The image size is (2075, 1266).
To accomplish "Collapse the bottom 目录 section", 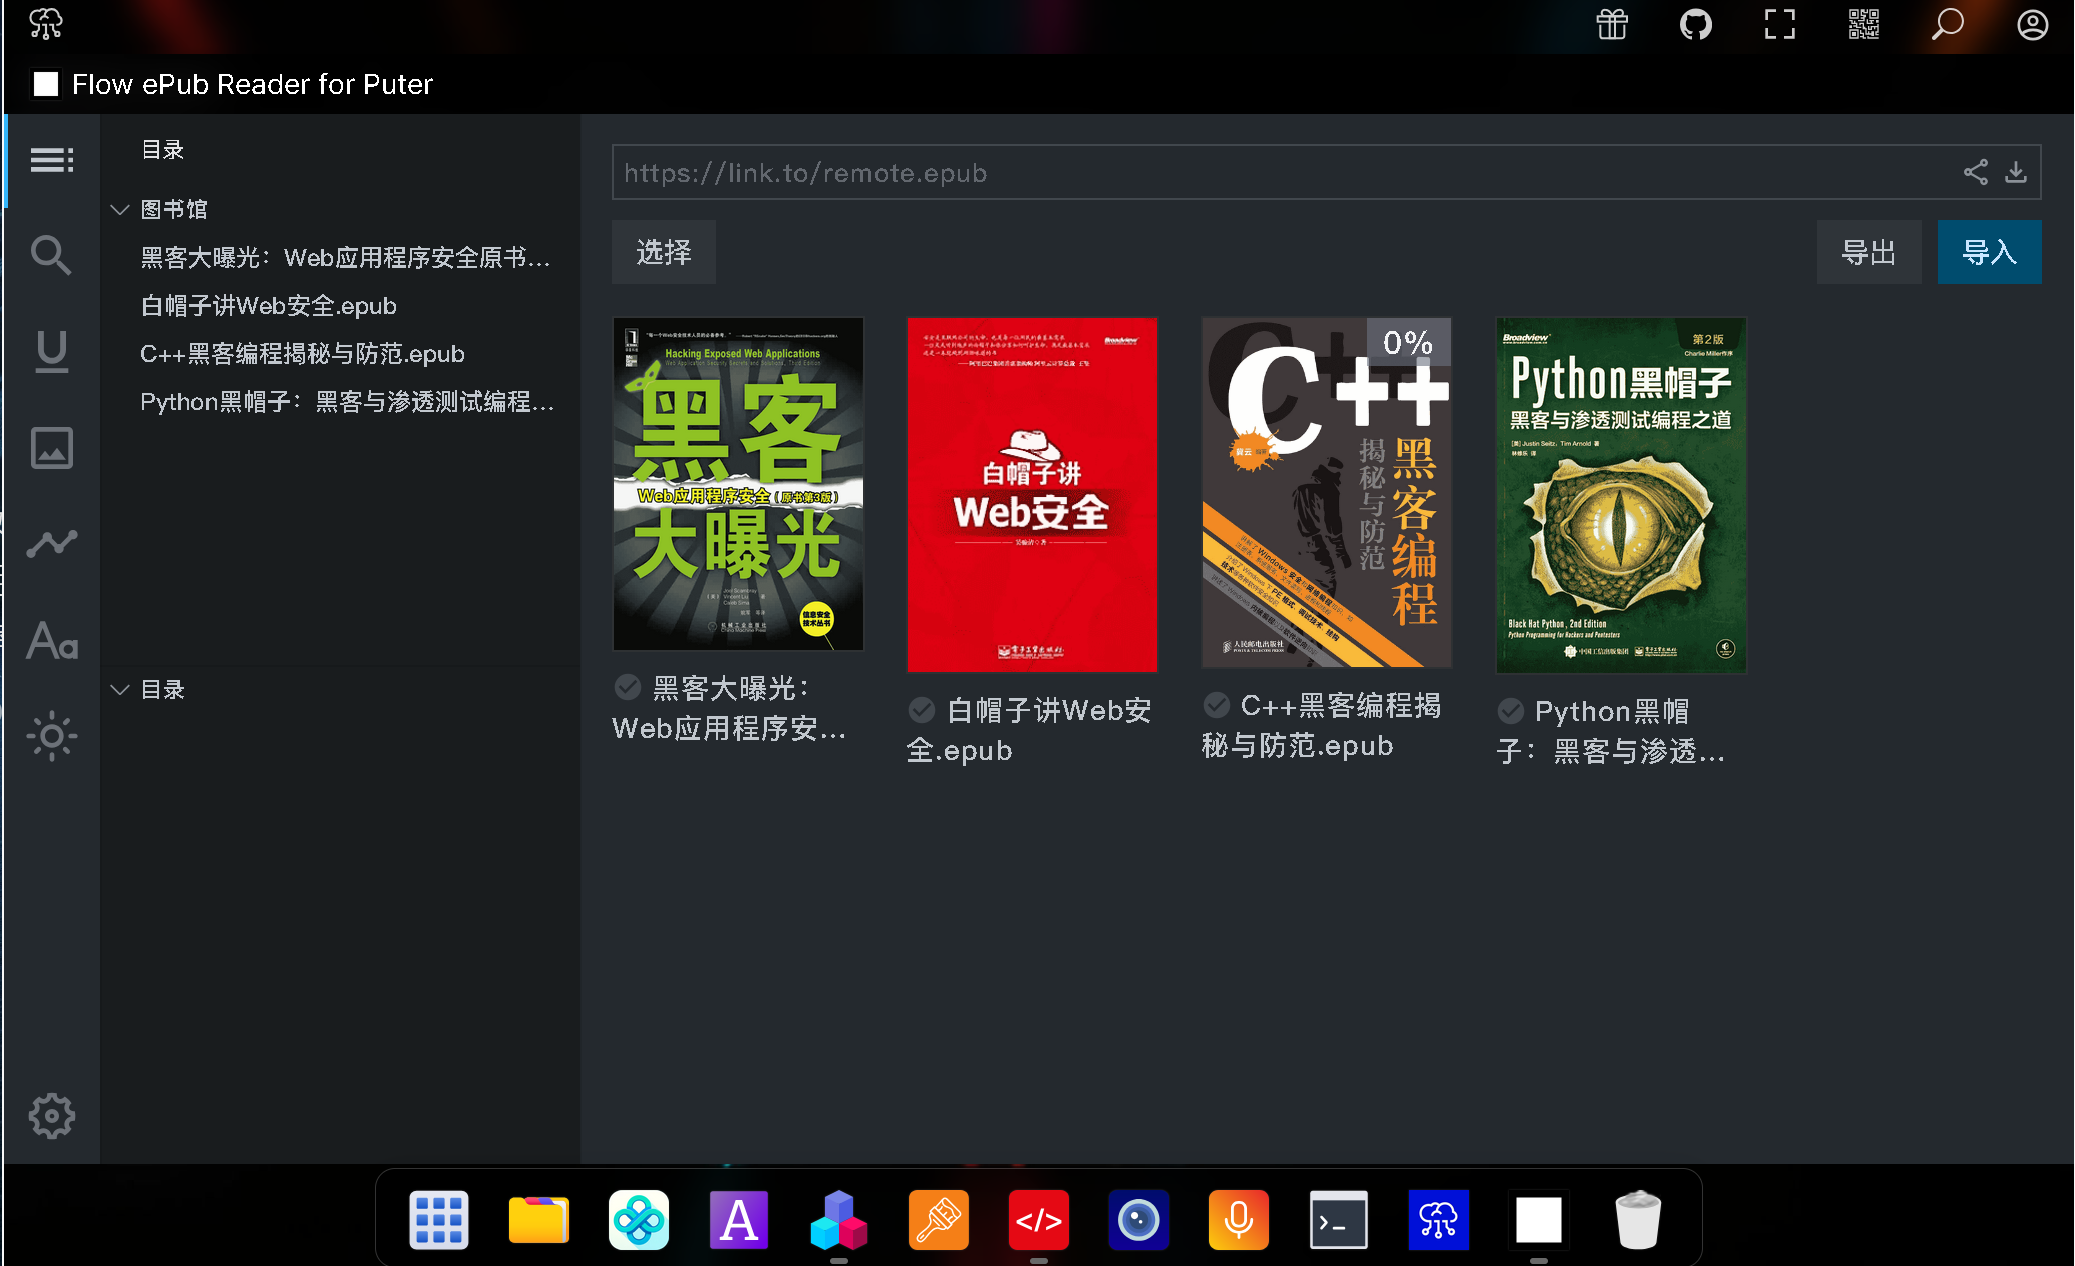I will (x=120, y=689).
